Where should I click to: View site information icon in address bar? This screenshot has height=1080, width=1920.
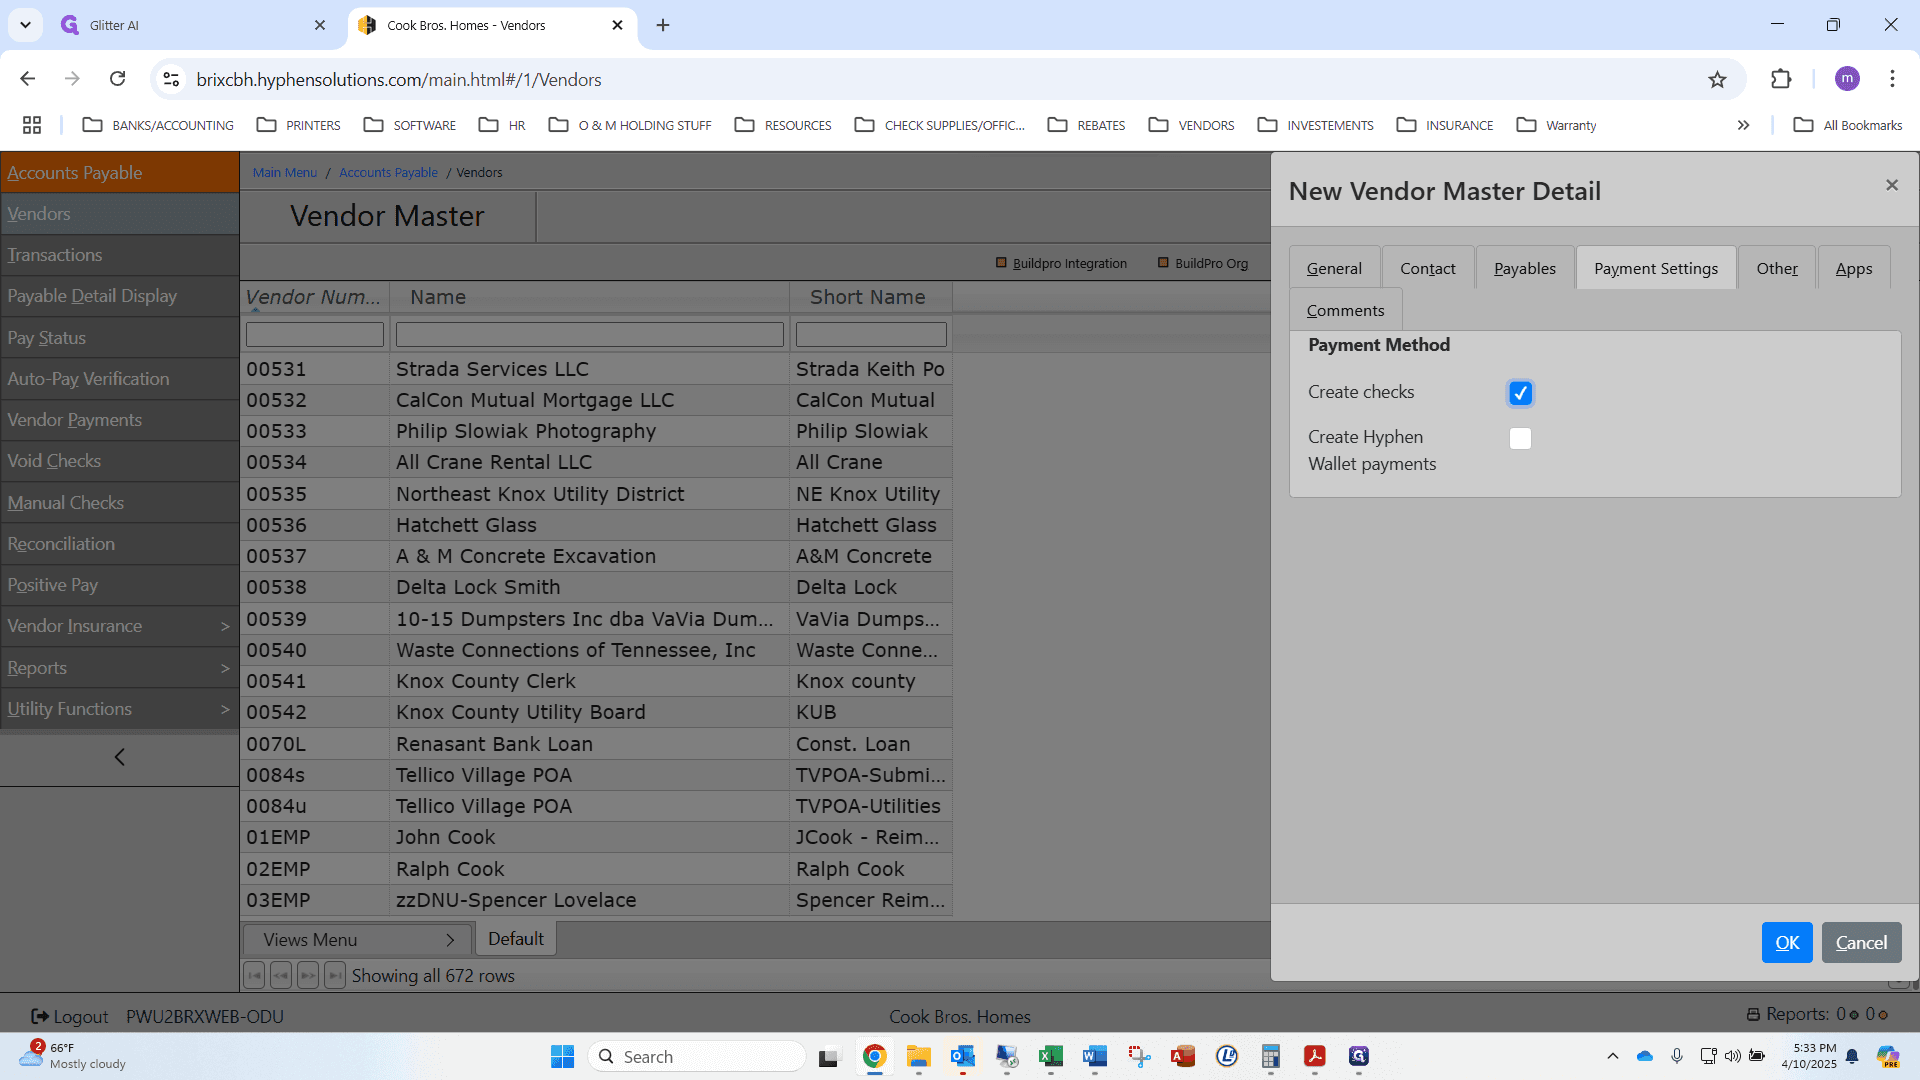(172, 80)
